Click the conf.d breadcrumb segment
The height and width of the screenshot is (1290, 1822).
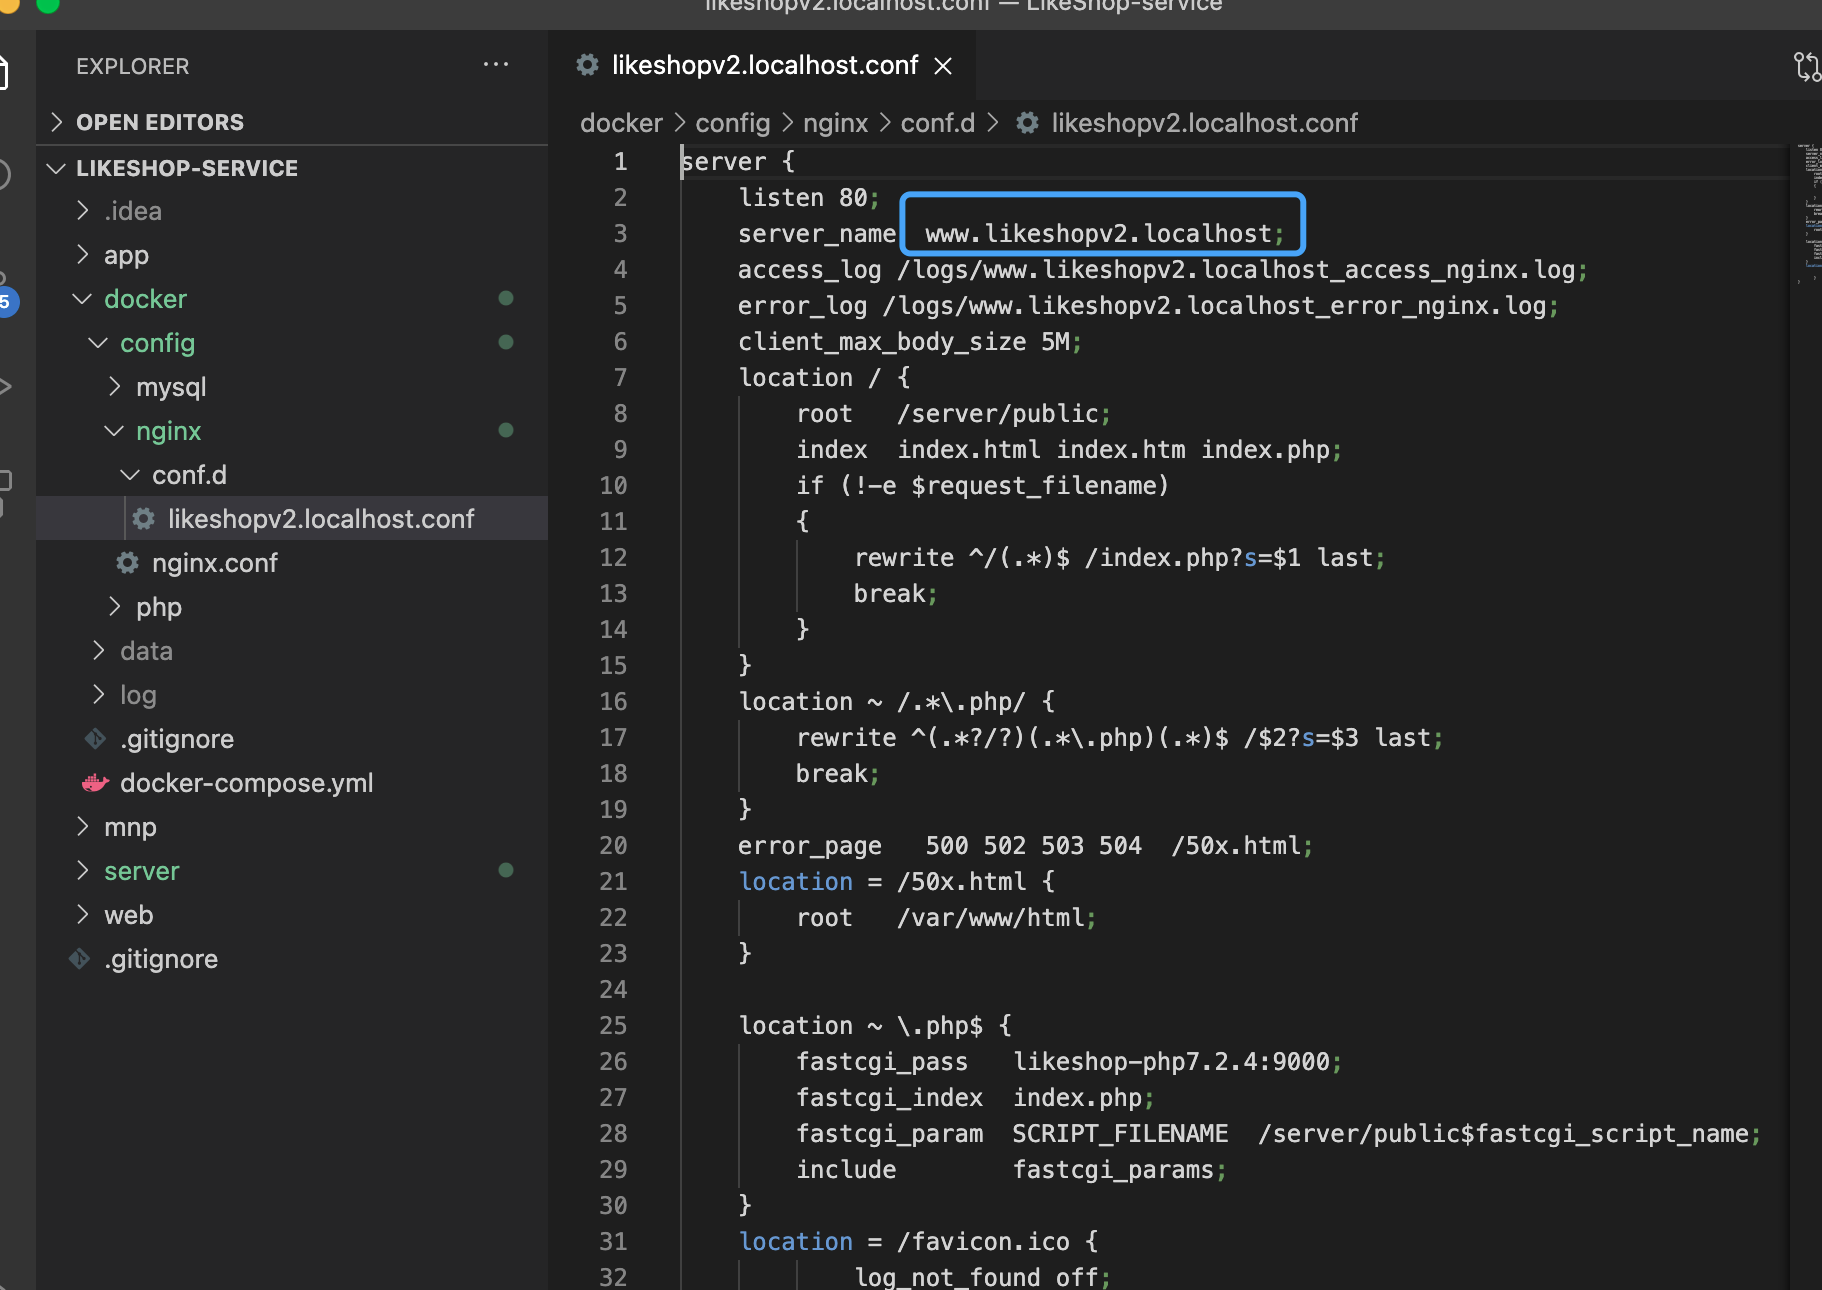tap(937, 123)
